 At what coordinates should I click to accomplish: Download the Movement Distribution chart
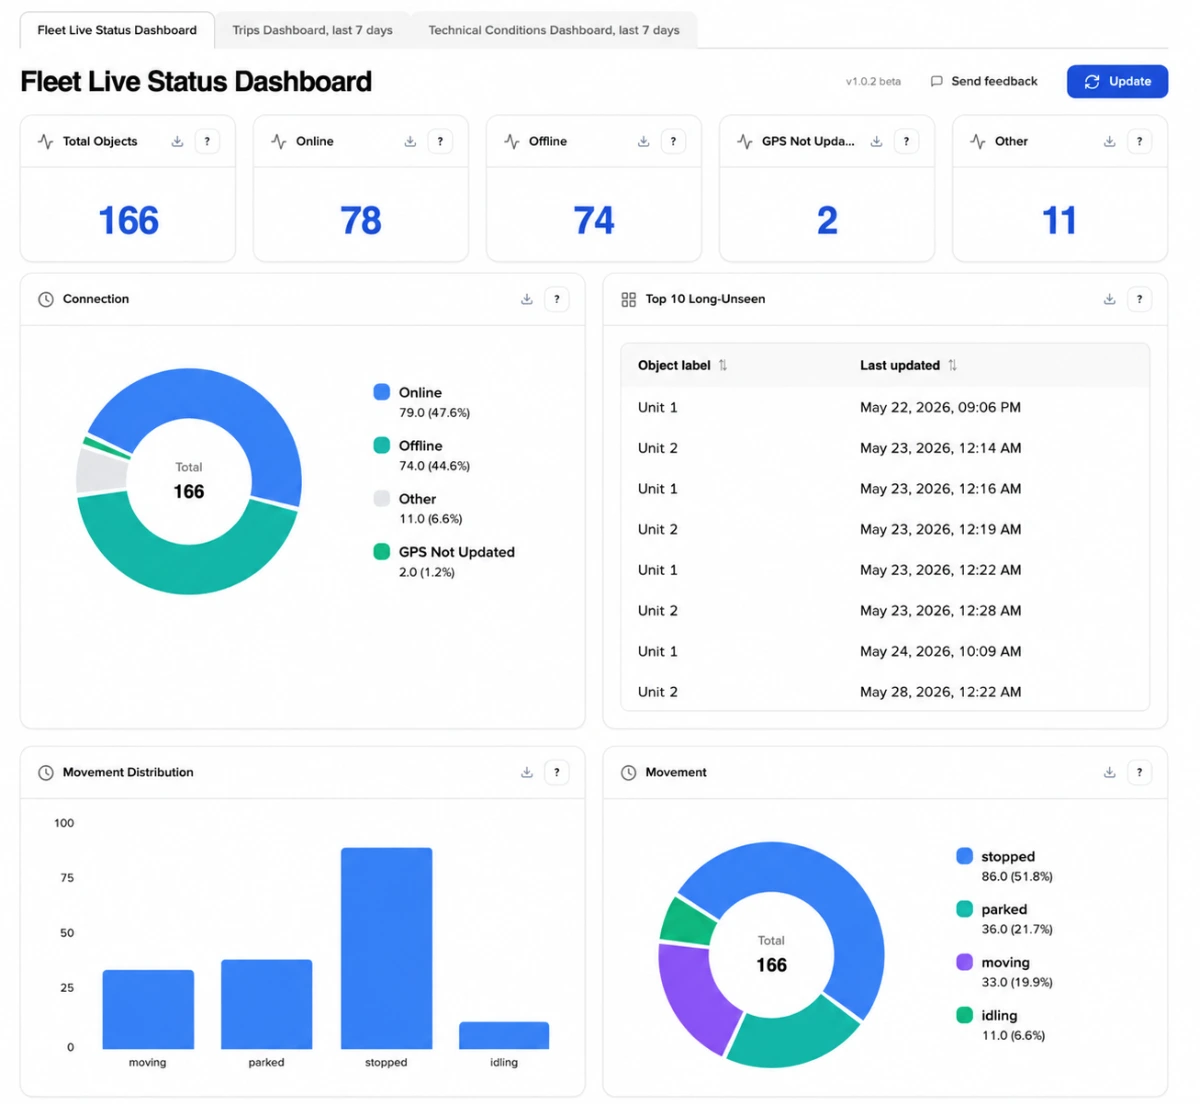[x=527, y=772]
